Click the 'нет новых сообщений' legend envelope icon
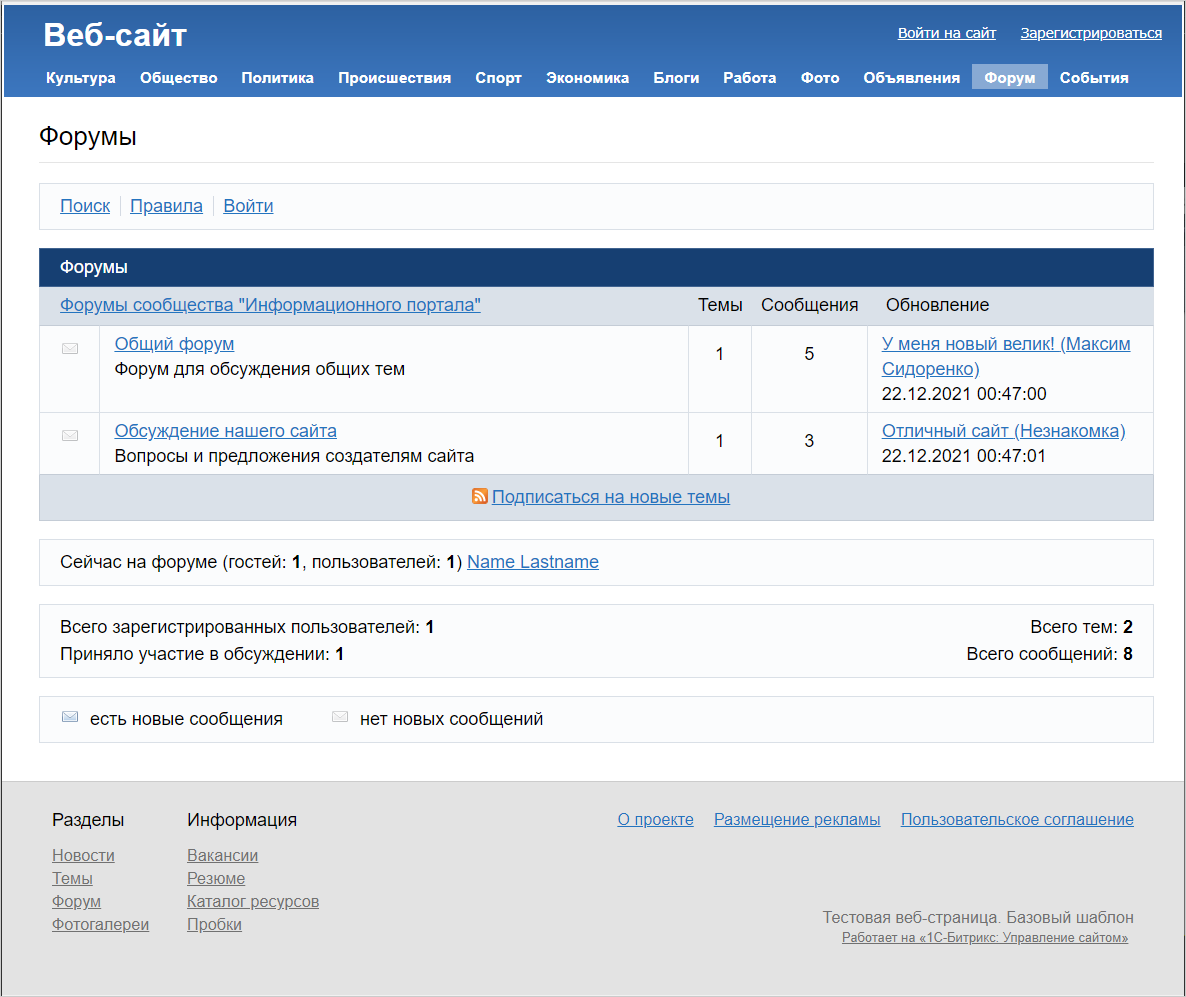 [340, 717]
